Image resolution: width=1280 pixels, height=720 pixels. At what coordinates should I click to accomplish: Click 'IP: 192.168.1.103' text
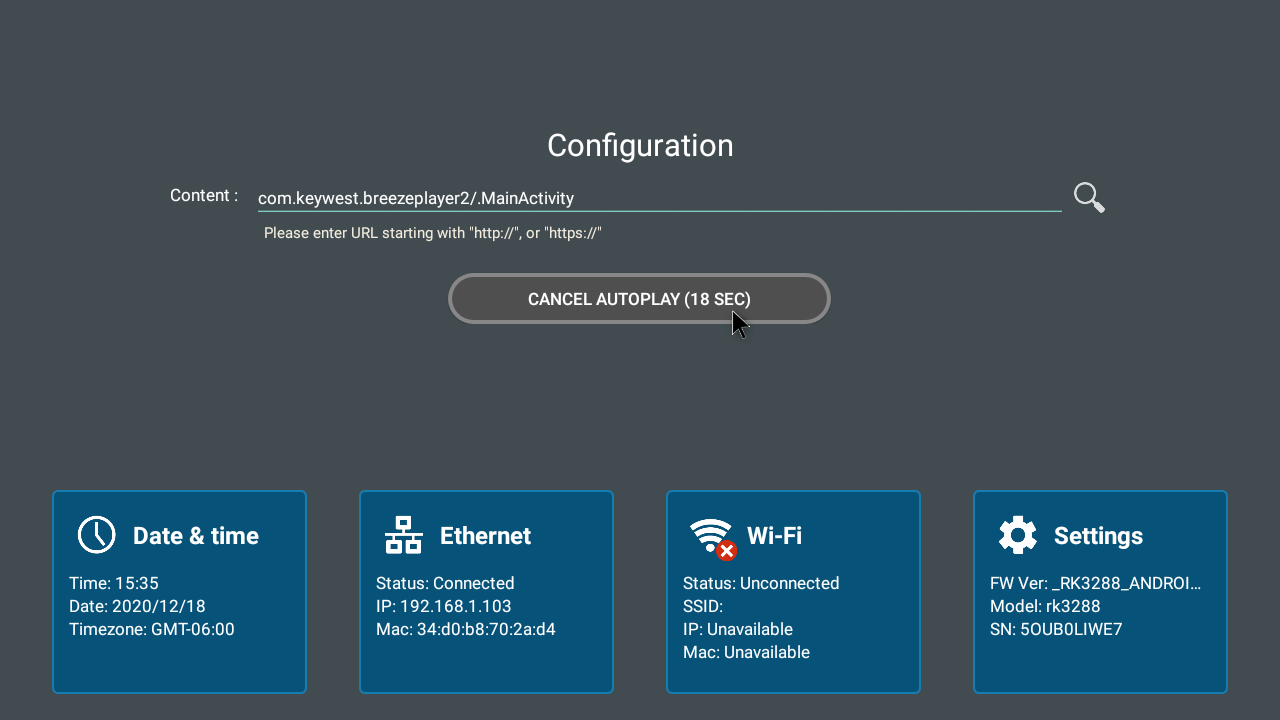click(x=443, y=606)
